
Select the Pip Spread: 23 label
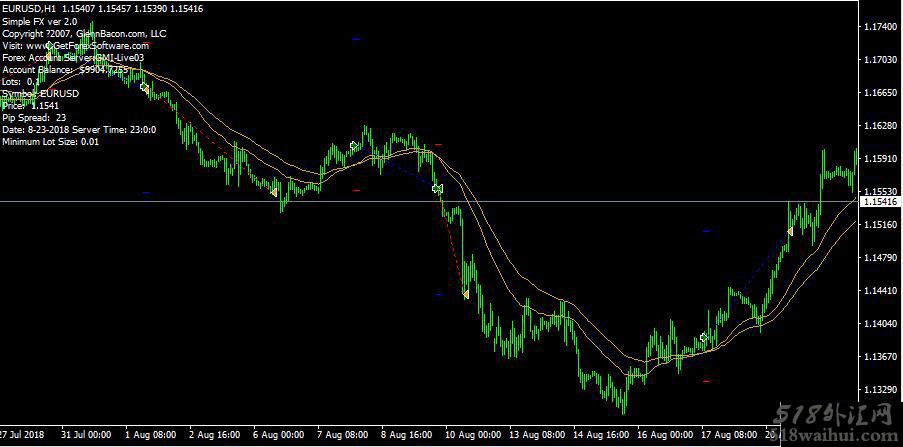(34, 118)
